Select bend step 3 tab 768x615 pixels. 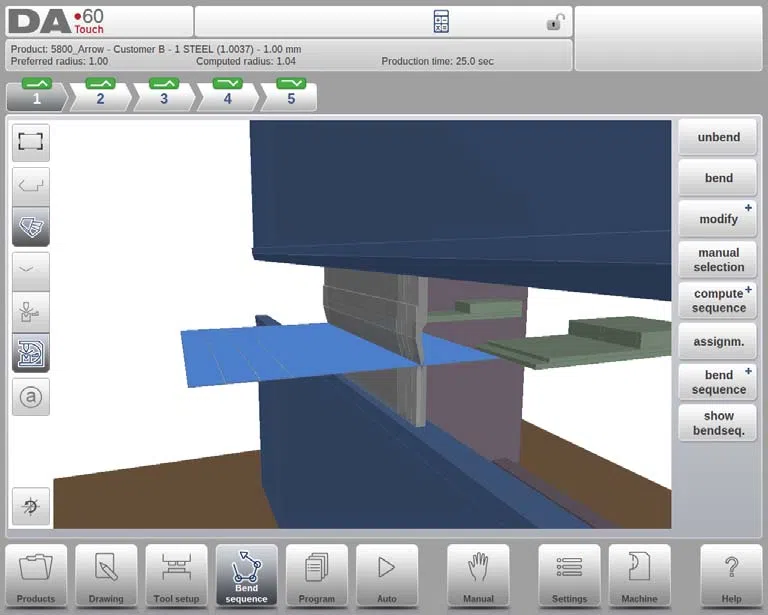click(x=164, y=98)
